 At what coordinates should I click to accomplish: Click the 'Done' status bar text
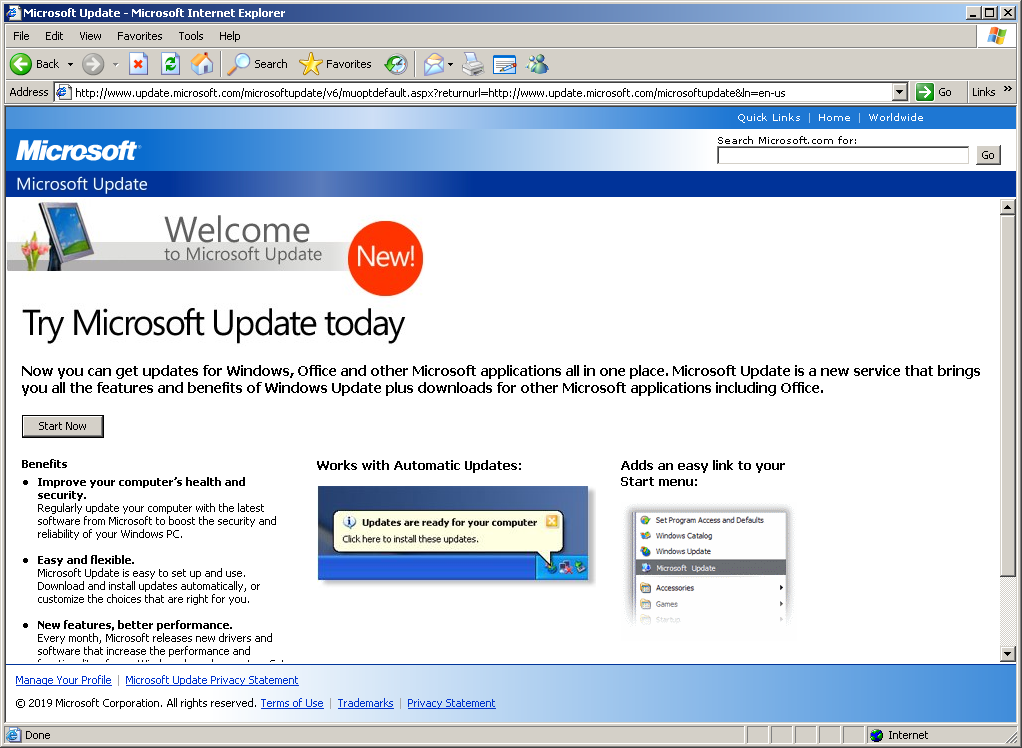pyautogui.click(x=37, y=735)
